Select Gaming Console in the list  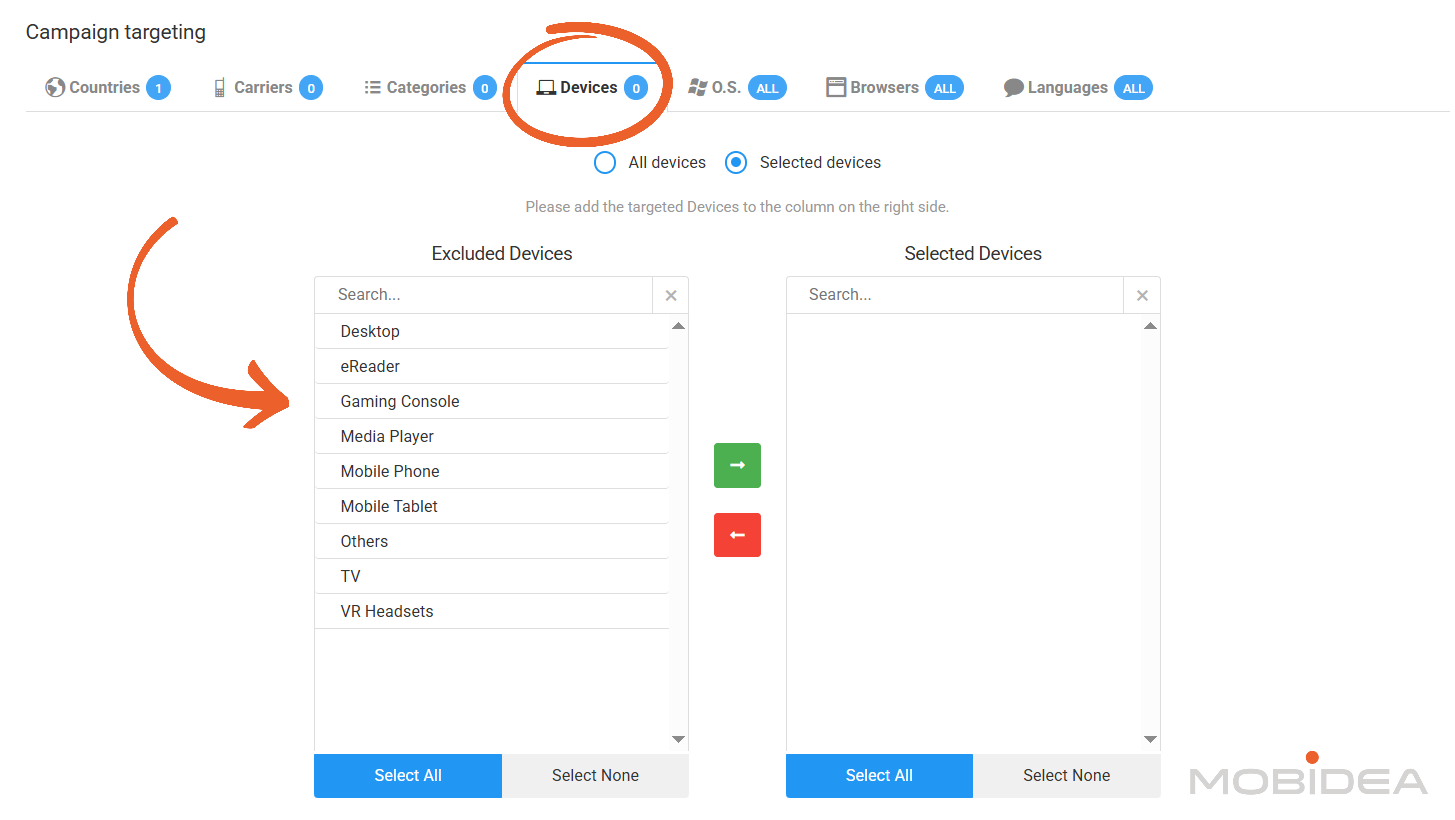pos(491,401)
